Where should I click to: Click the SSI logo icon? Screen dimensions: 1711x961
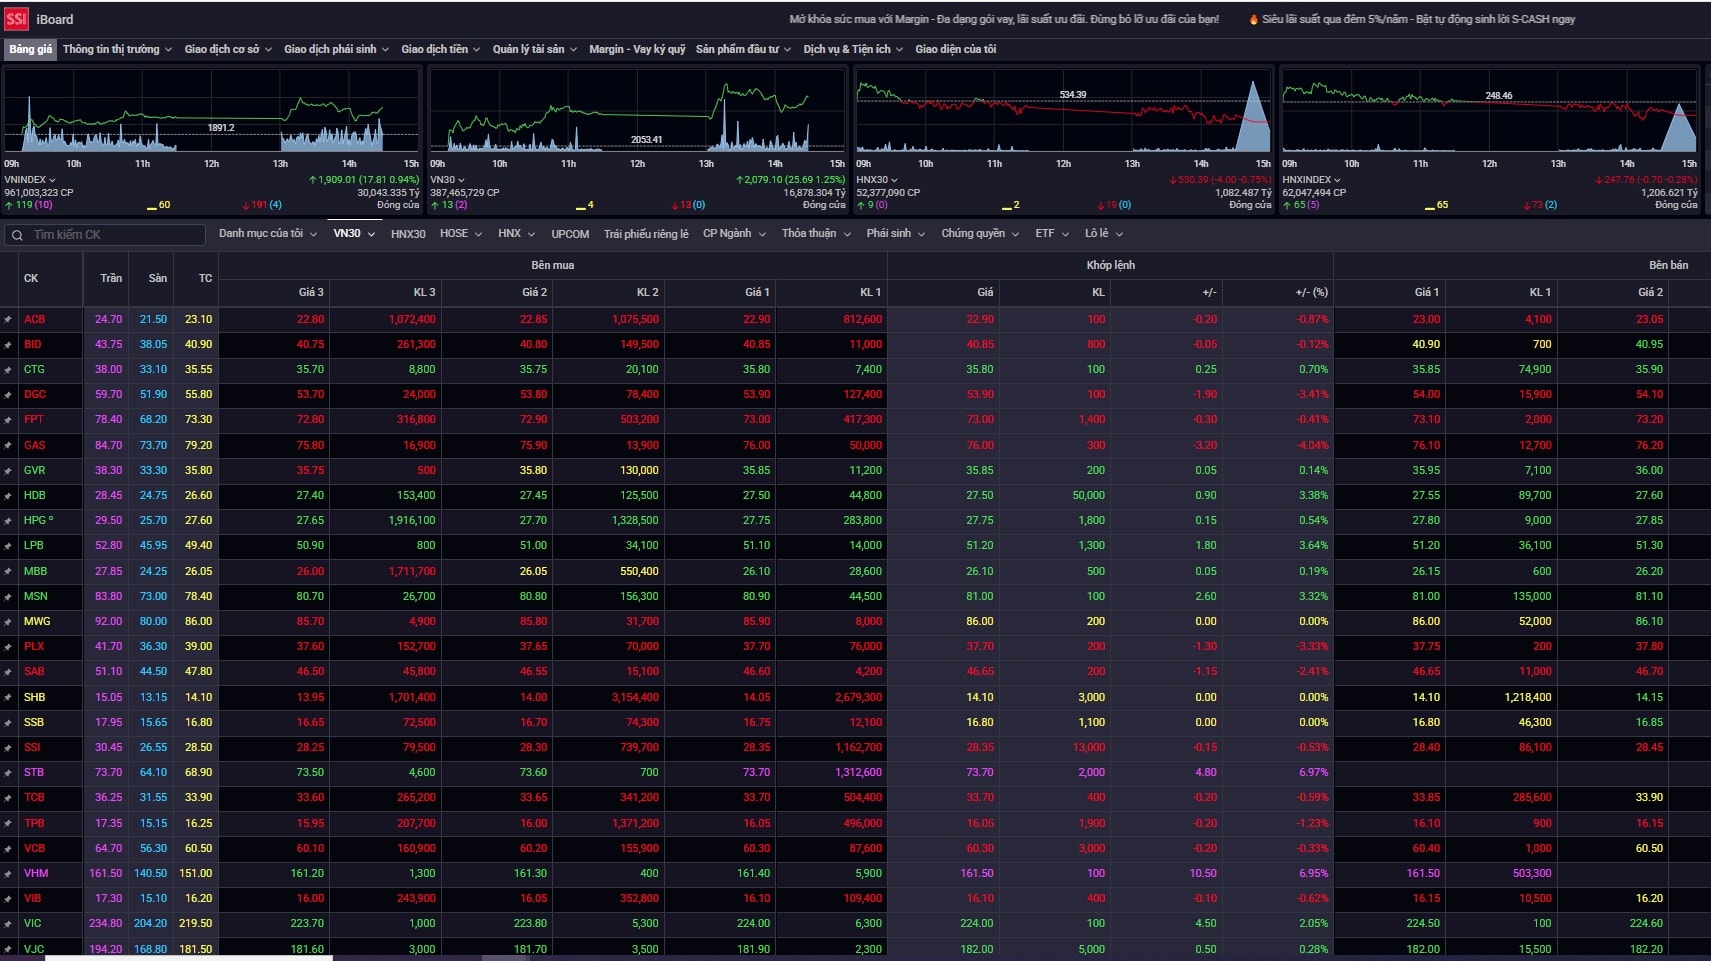pos(16,19)
